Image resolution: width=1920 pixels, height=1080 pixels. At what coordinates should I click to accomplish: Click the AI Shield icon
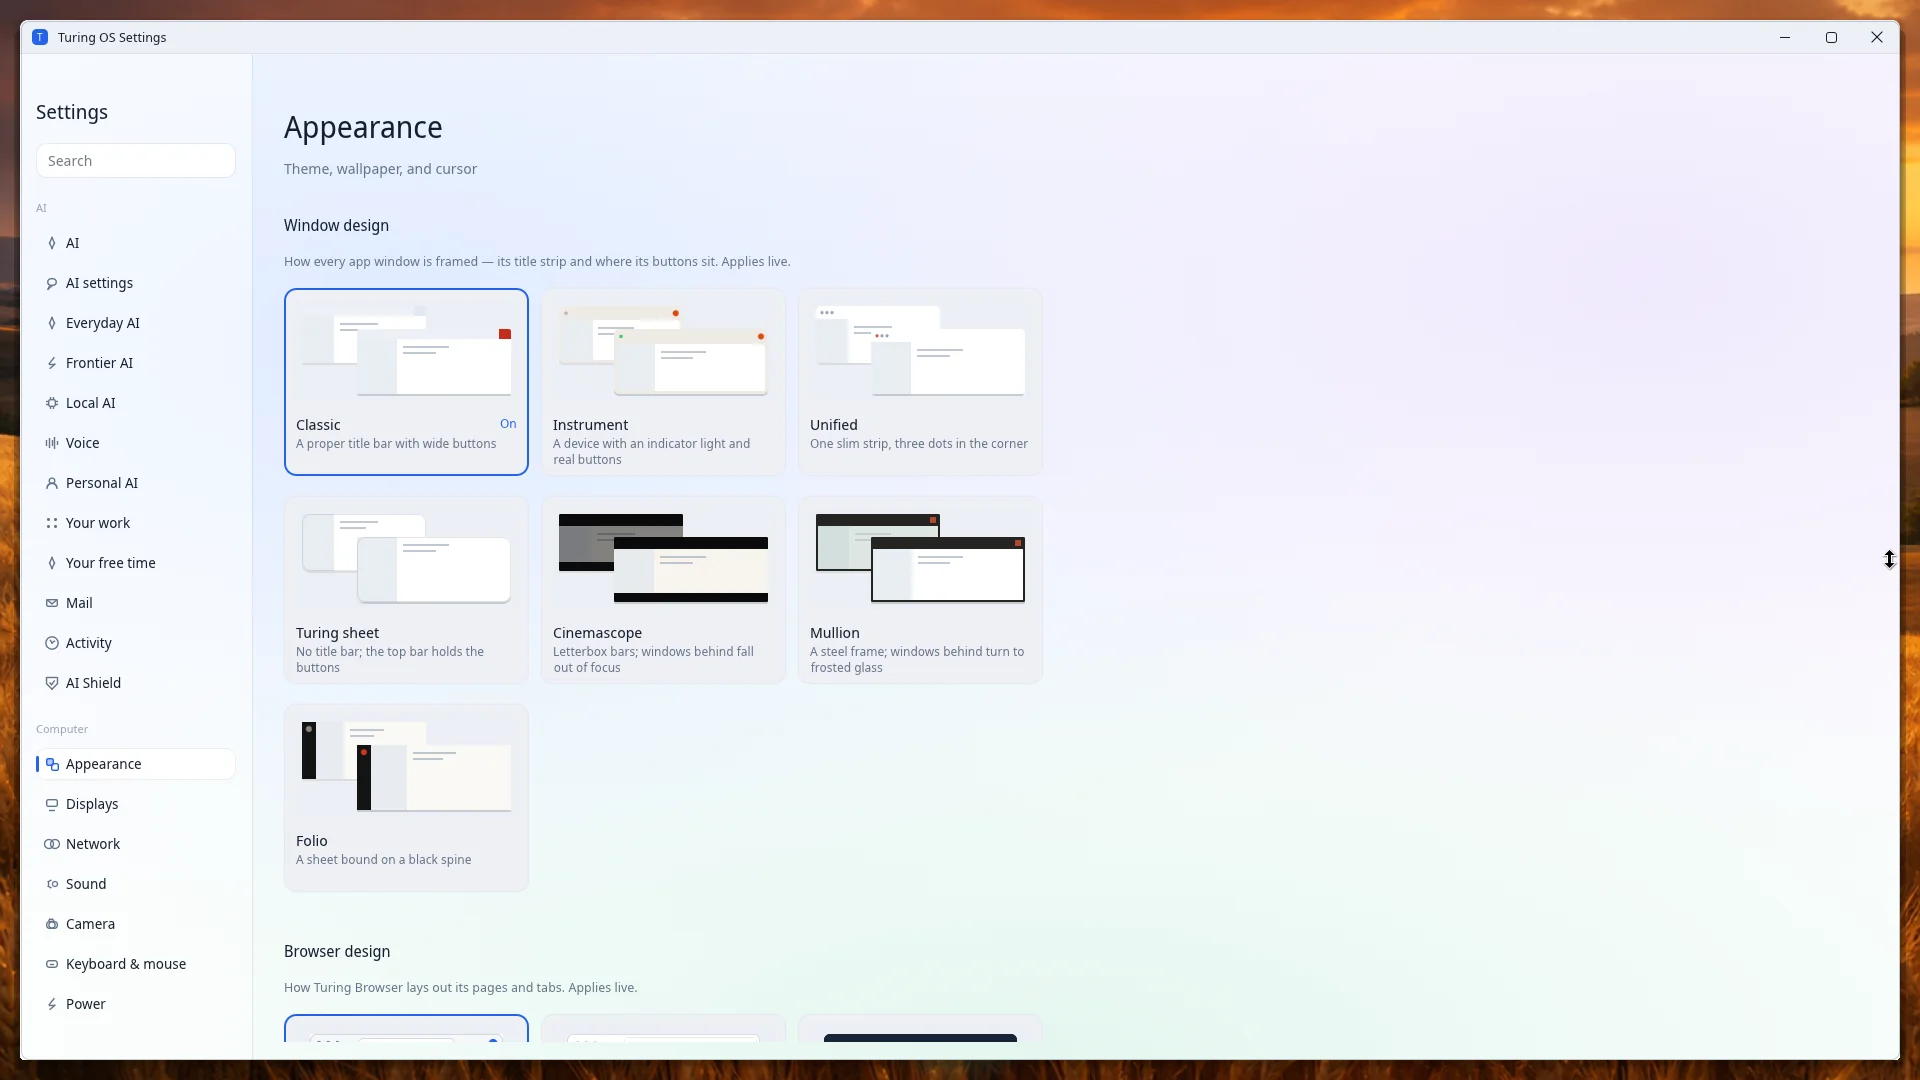tap(52, 683)
